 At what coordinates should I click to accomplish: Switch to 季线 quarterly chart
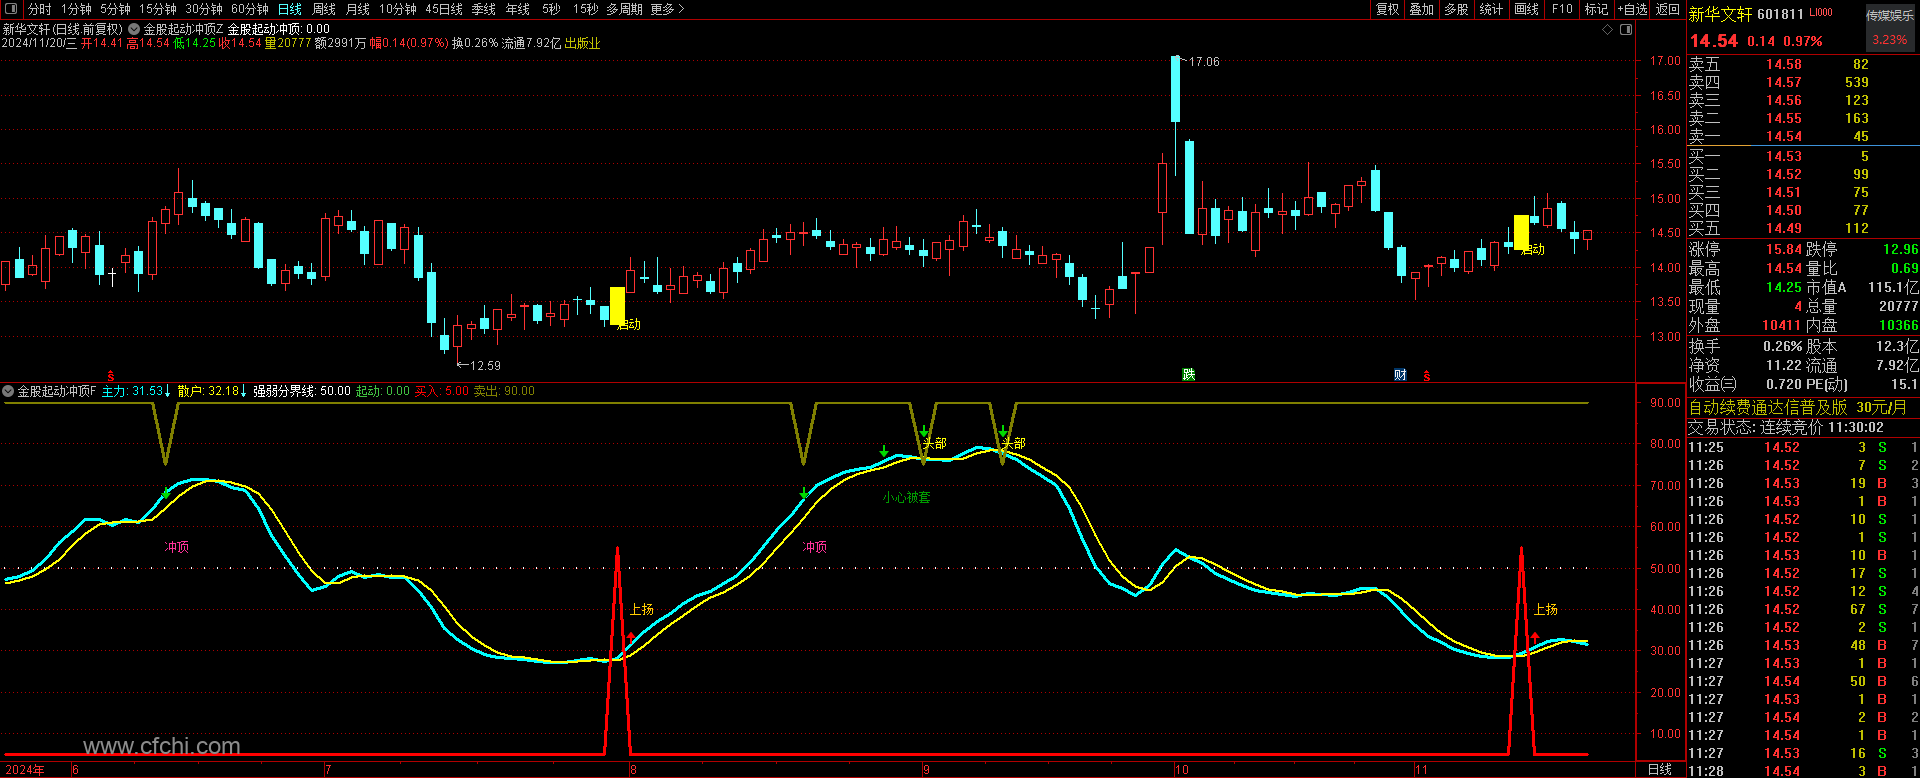point(484,9)
